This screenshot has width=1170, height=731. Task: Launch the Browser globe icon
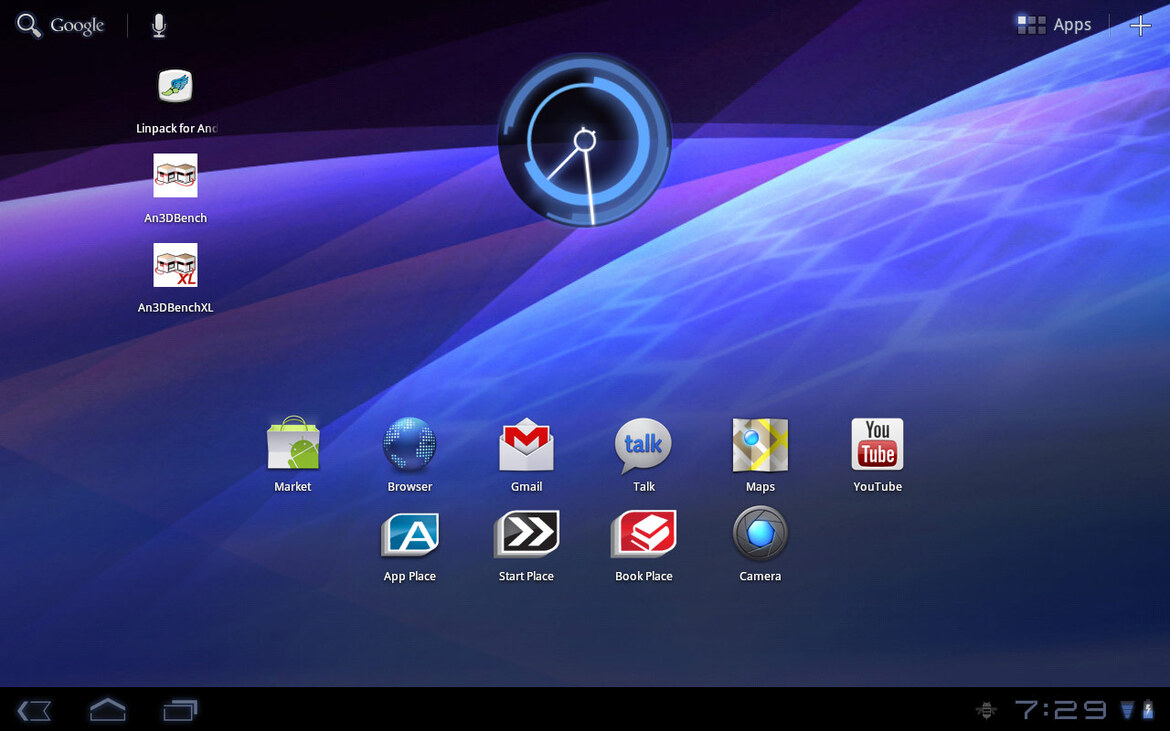410,445
